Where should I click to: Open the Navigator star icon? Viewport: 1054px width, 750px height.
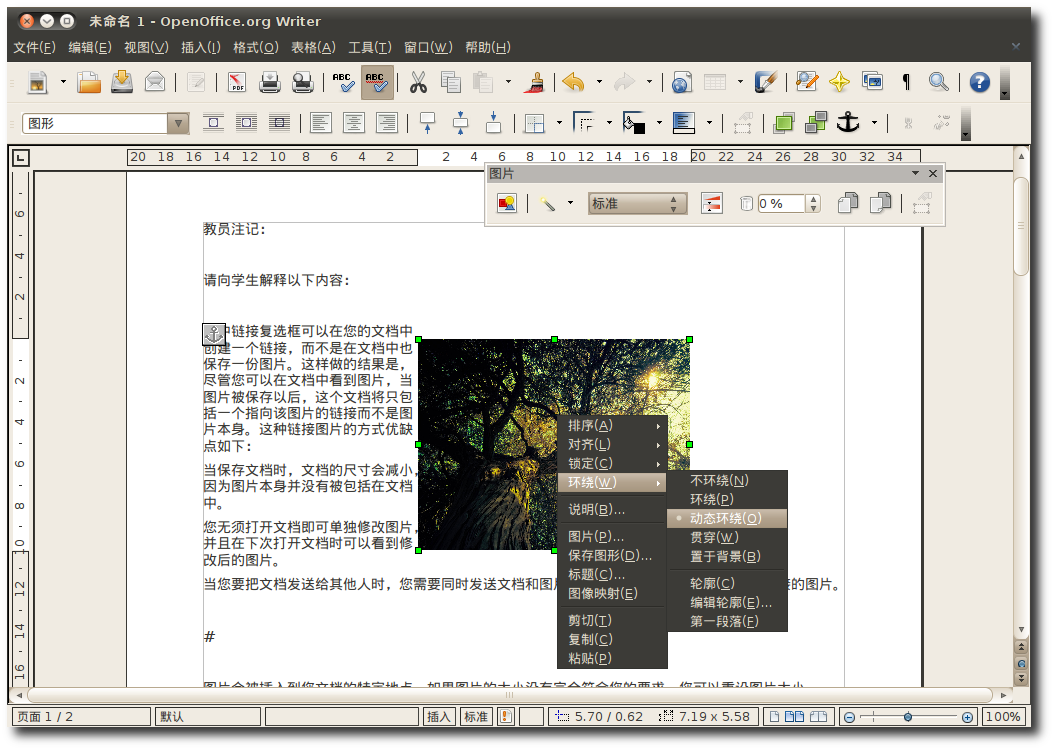point(839,82)
